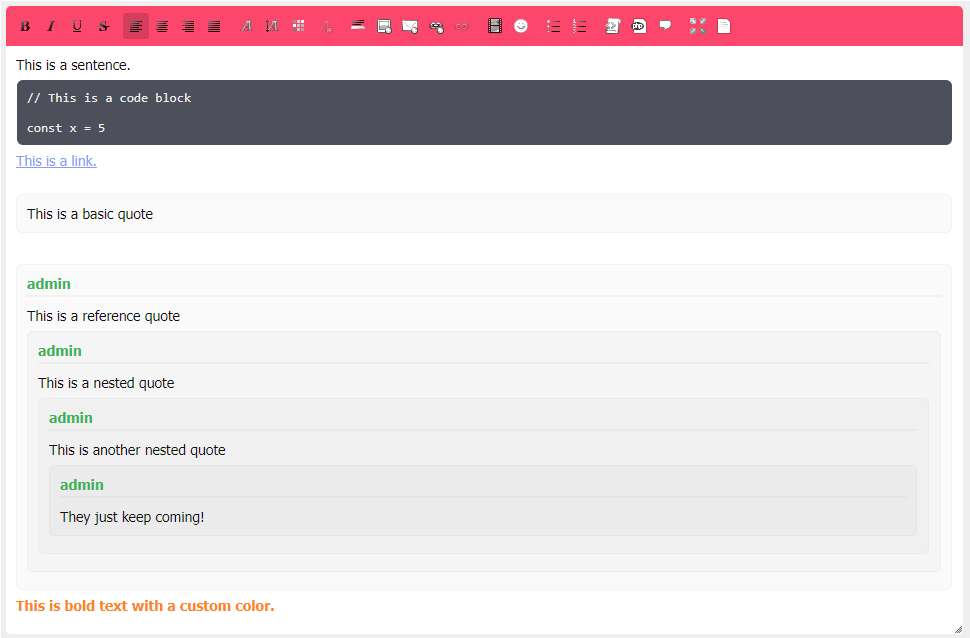This screenshot has height=638, width=970.
Task: Insert PHP code block
Action: (x=639, y=26)
